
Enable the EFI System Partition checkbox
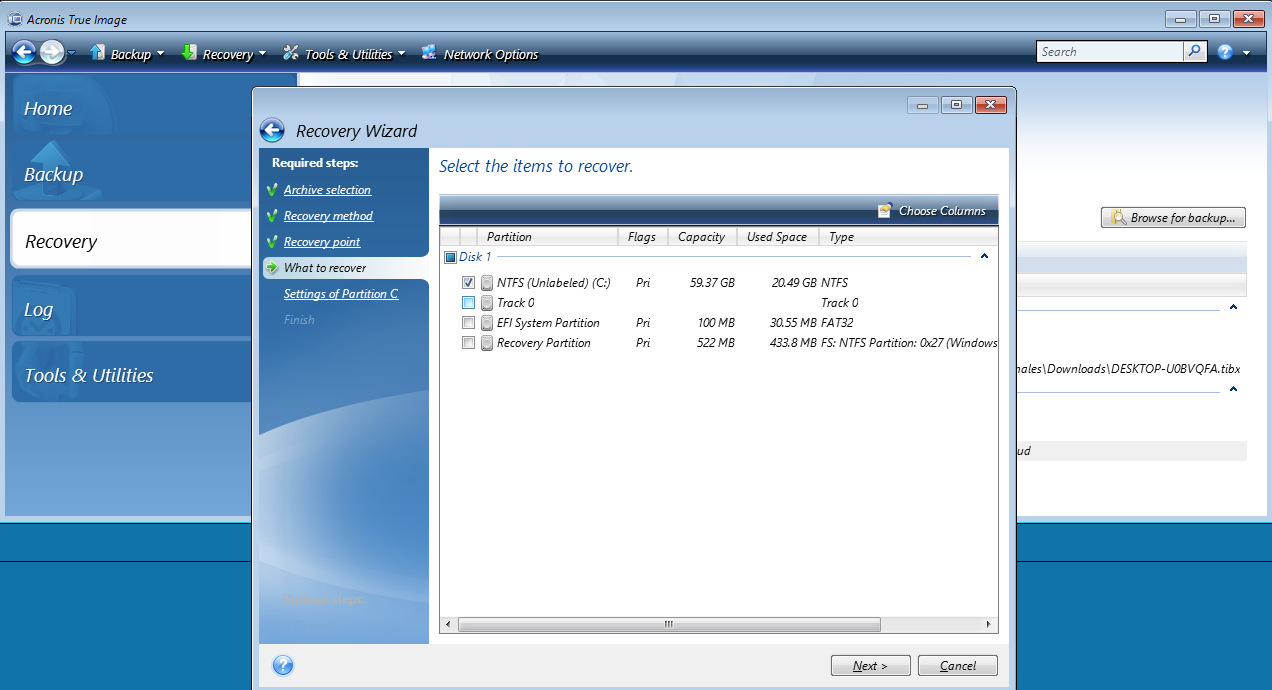(x=468, y=322)
